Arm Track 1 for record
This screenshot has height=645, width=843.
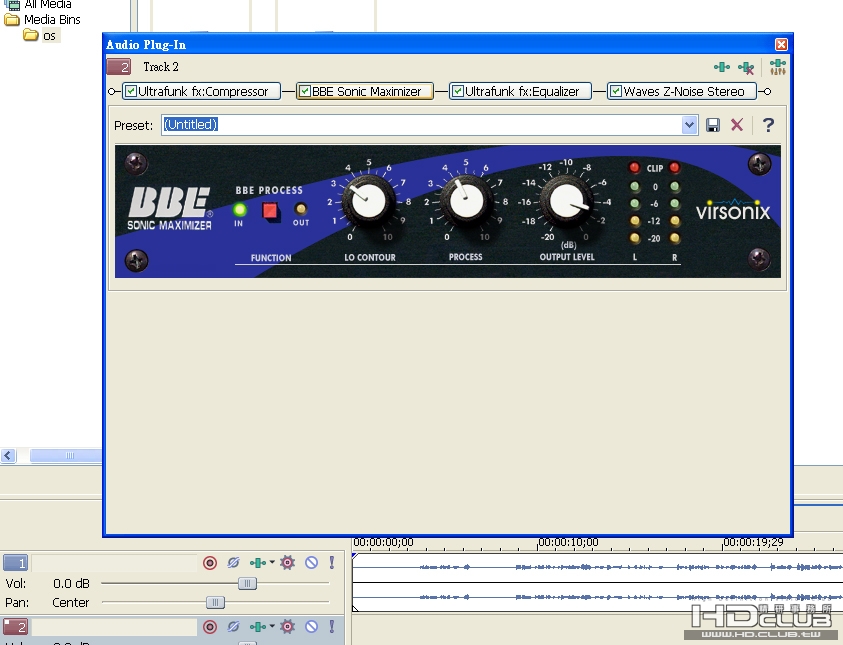pyautogui.click(x=210, y=563)
